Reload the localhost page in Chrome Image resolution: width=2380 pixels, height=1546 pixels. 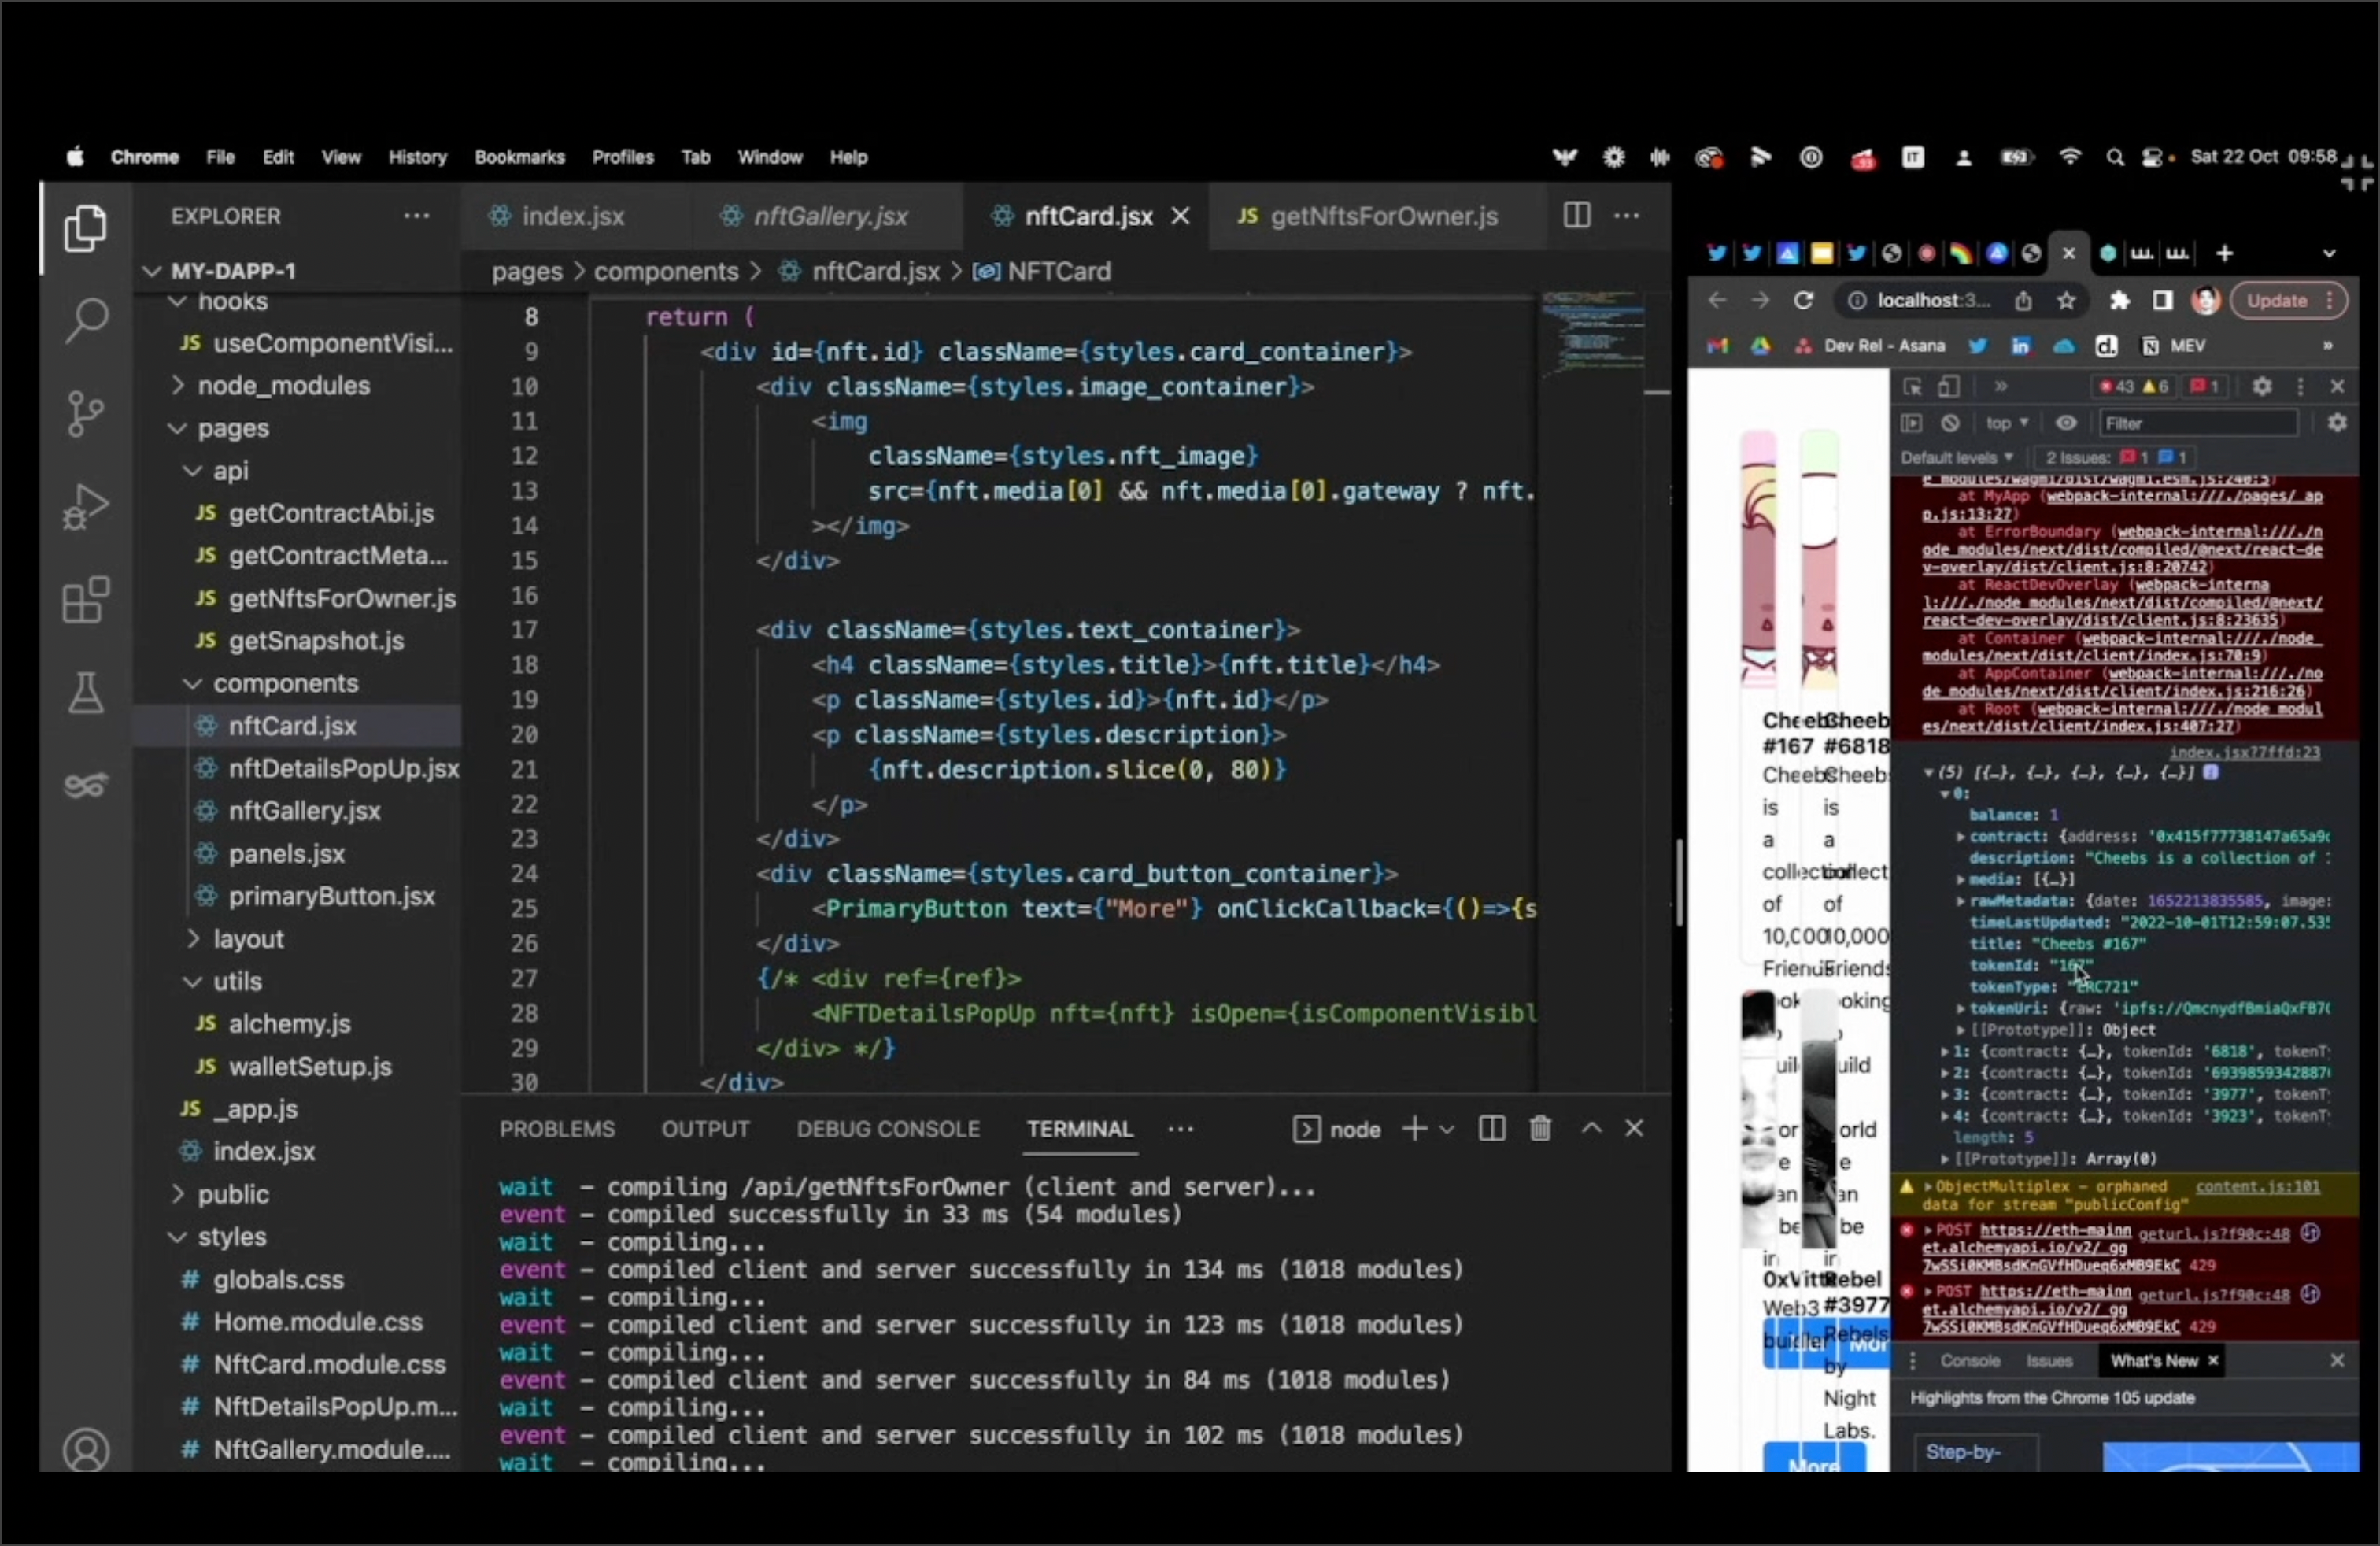1803,300
